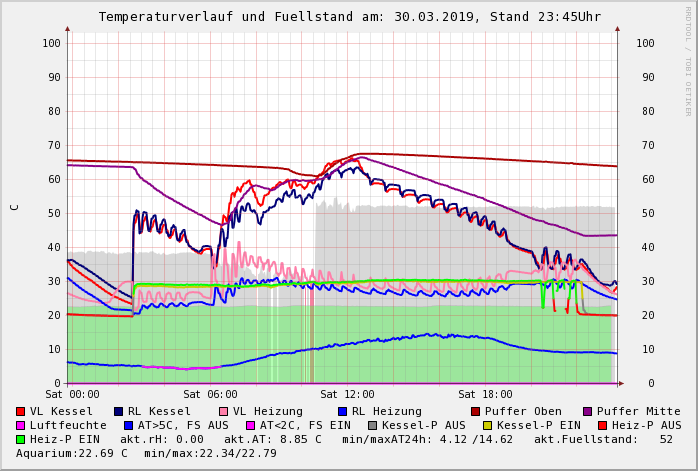
Task: Select the pink VL Heizung legend swatch
Action: click(x=224, y=411)
